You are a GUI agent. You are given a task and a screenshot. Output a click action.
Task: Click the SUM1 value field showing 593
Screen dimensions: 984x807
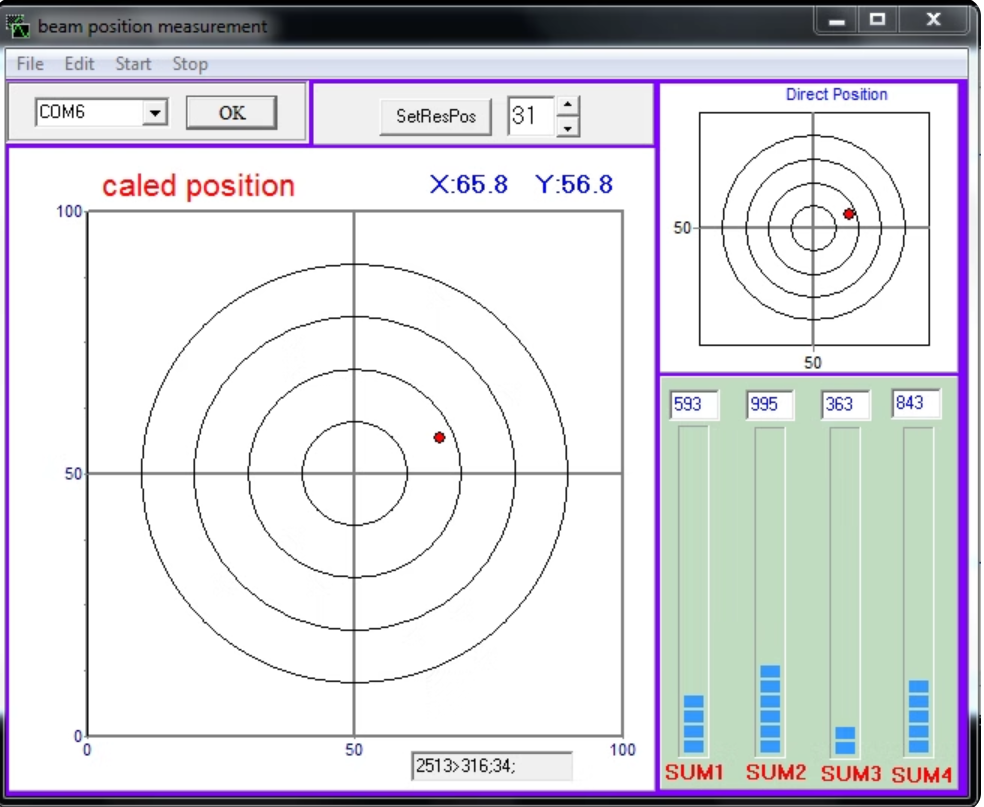tap(693, 405)
